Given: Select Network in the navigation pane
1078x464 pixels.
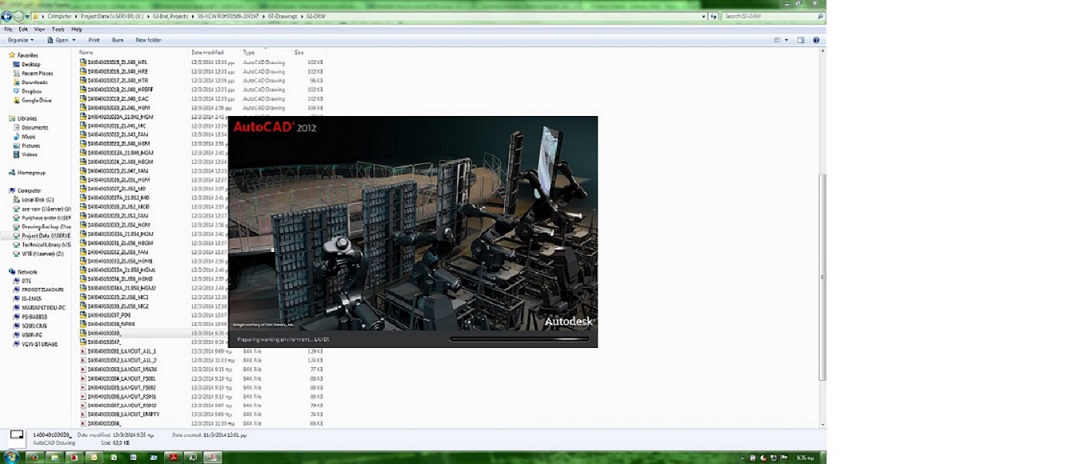Looking at the screenshot, I should coord(28,272).
